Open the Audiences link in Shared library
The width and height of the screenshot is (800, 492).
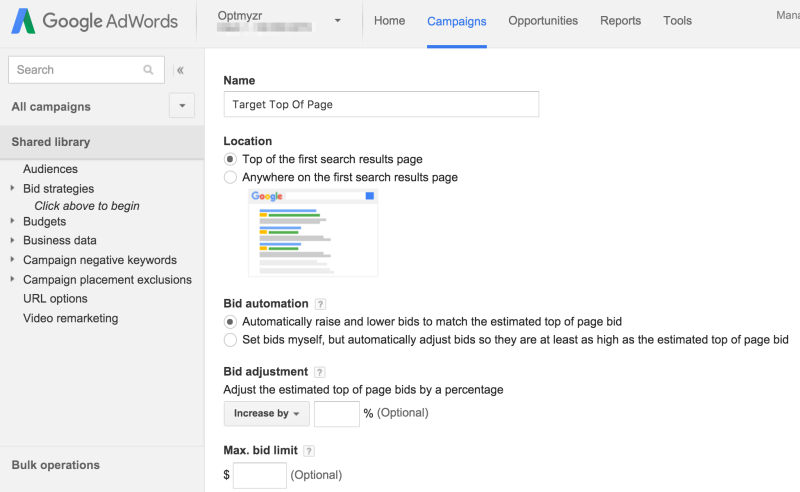[x=51, y=169]
